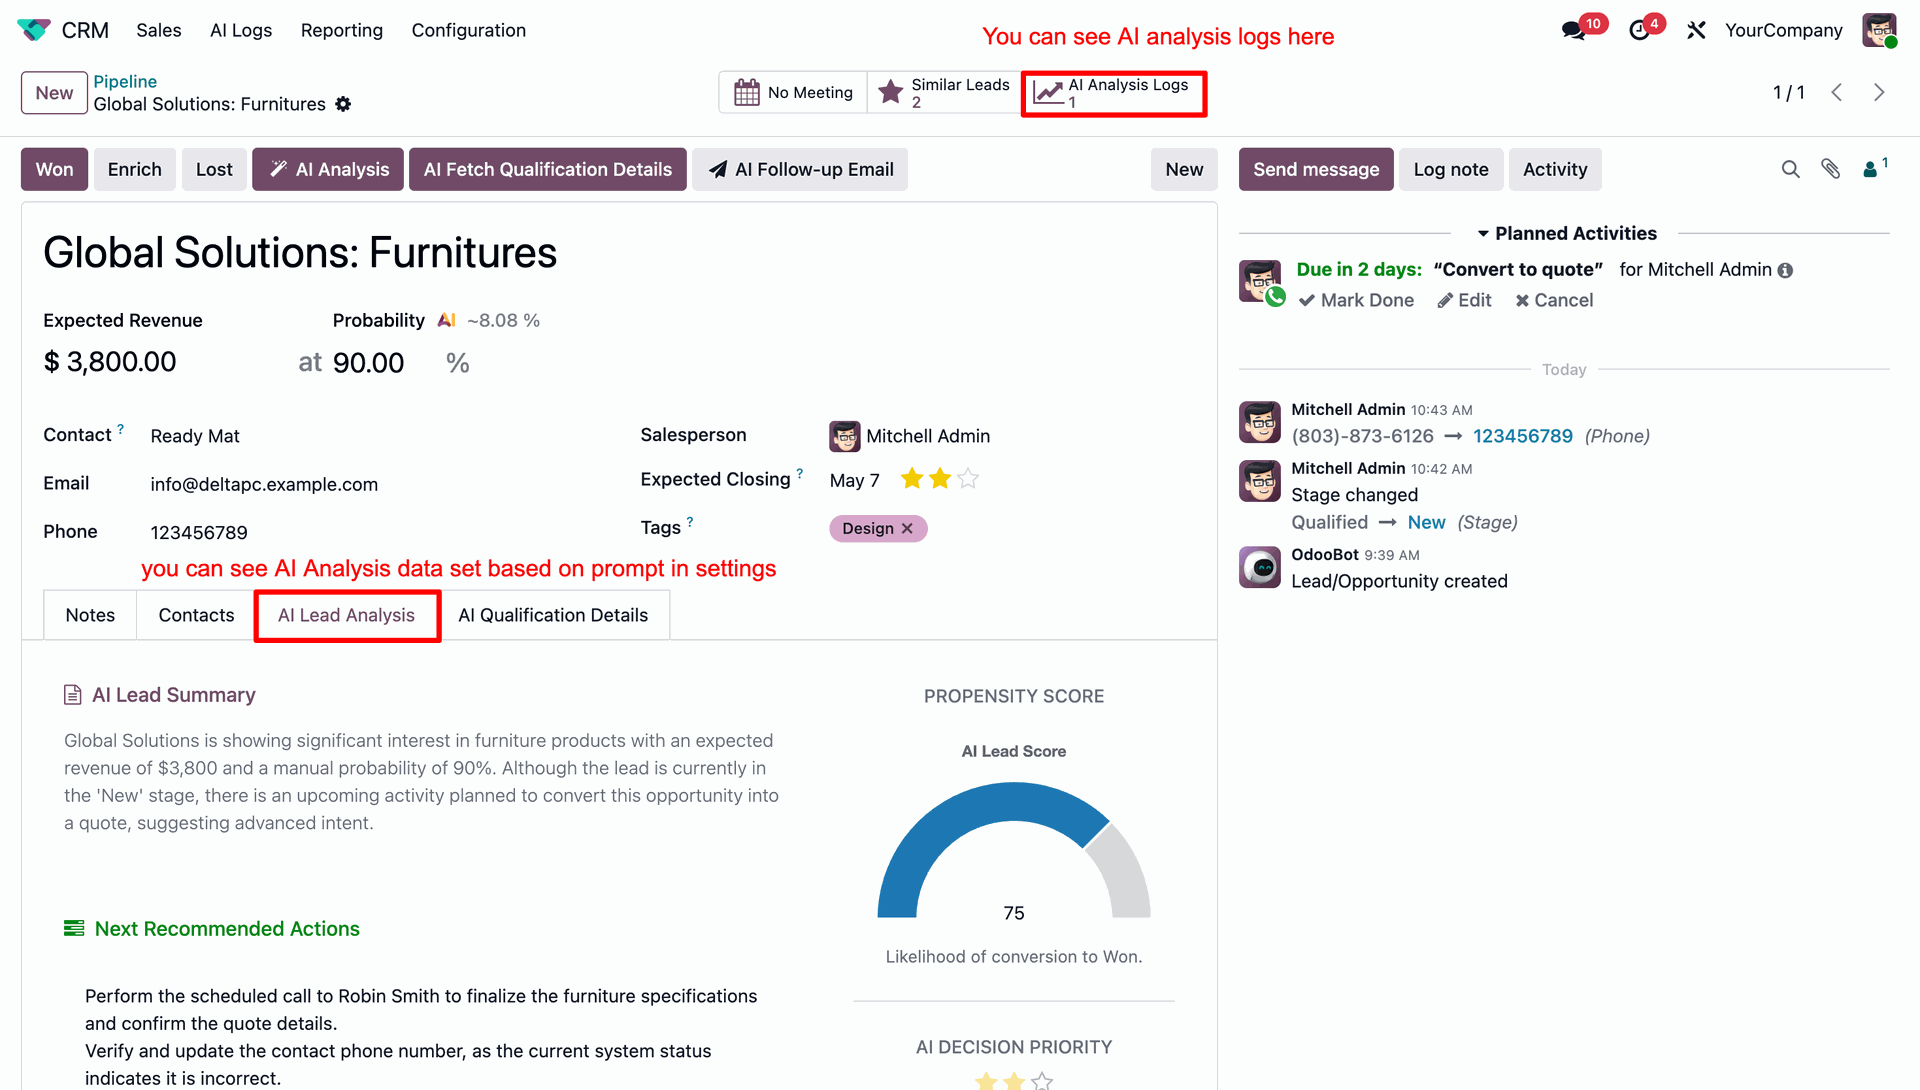Set priority to the third star
The image size is (1920, 1090).
(x=968, y=479)
